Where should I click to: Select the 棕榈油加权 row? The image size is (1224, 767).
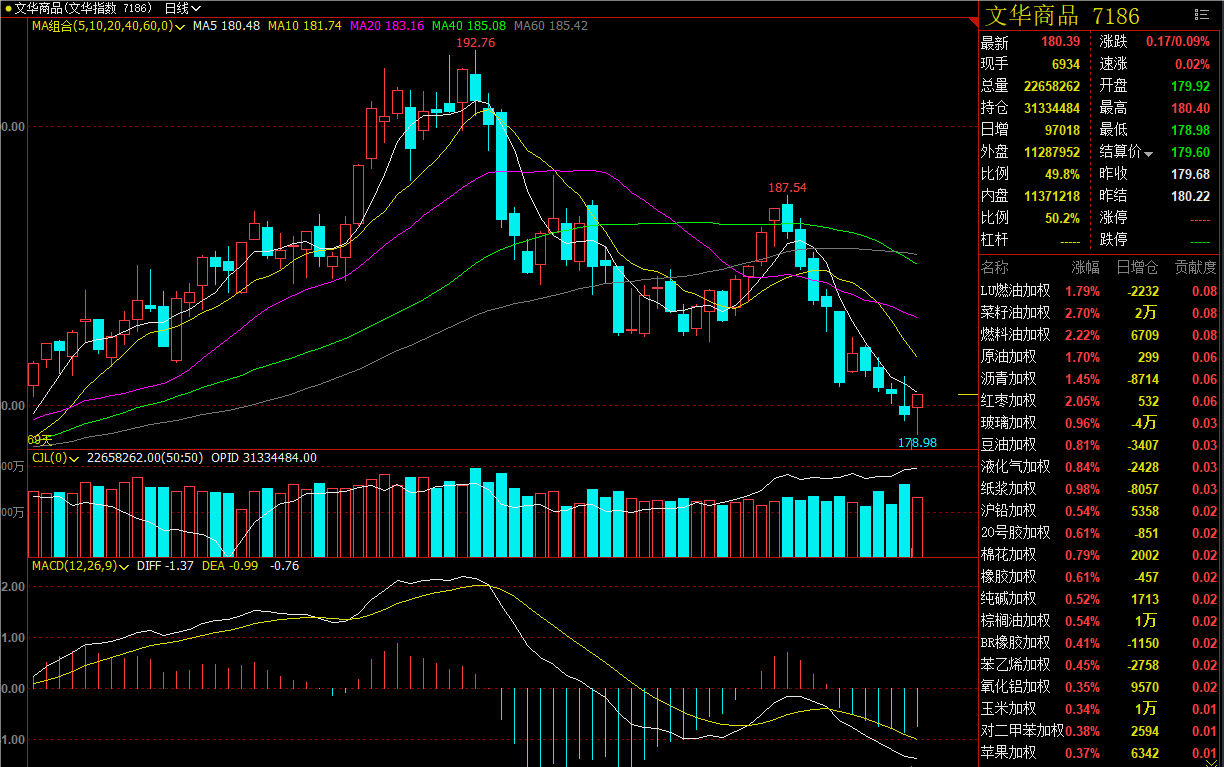point(1099,621)
